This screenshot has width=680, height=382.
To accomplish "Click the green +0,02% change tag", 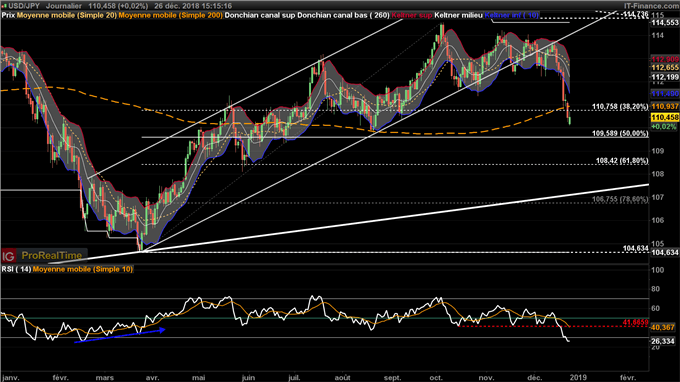I will point(664,127).
